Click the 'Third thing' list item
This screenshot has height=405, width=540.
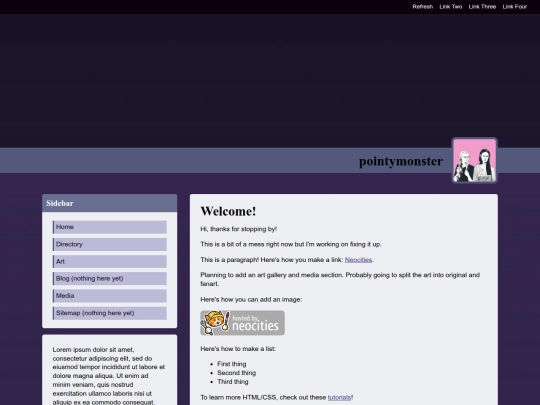pos(233,382)
